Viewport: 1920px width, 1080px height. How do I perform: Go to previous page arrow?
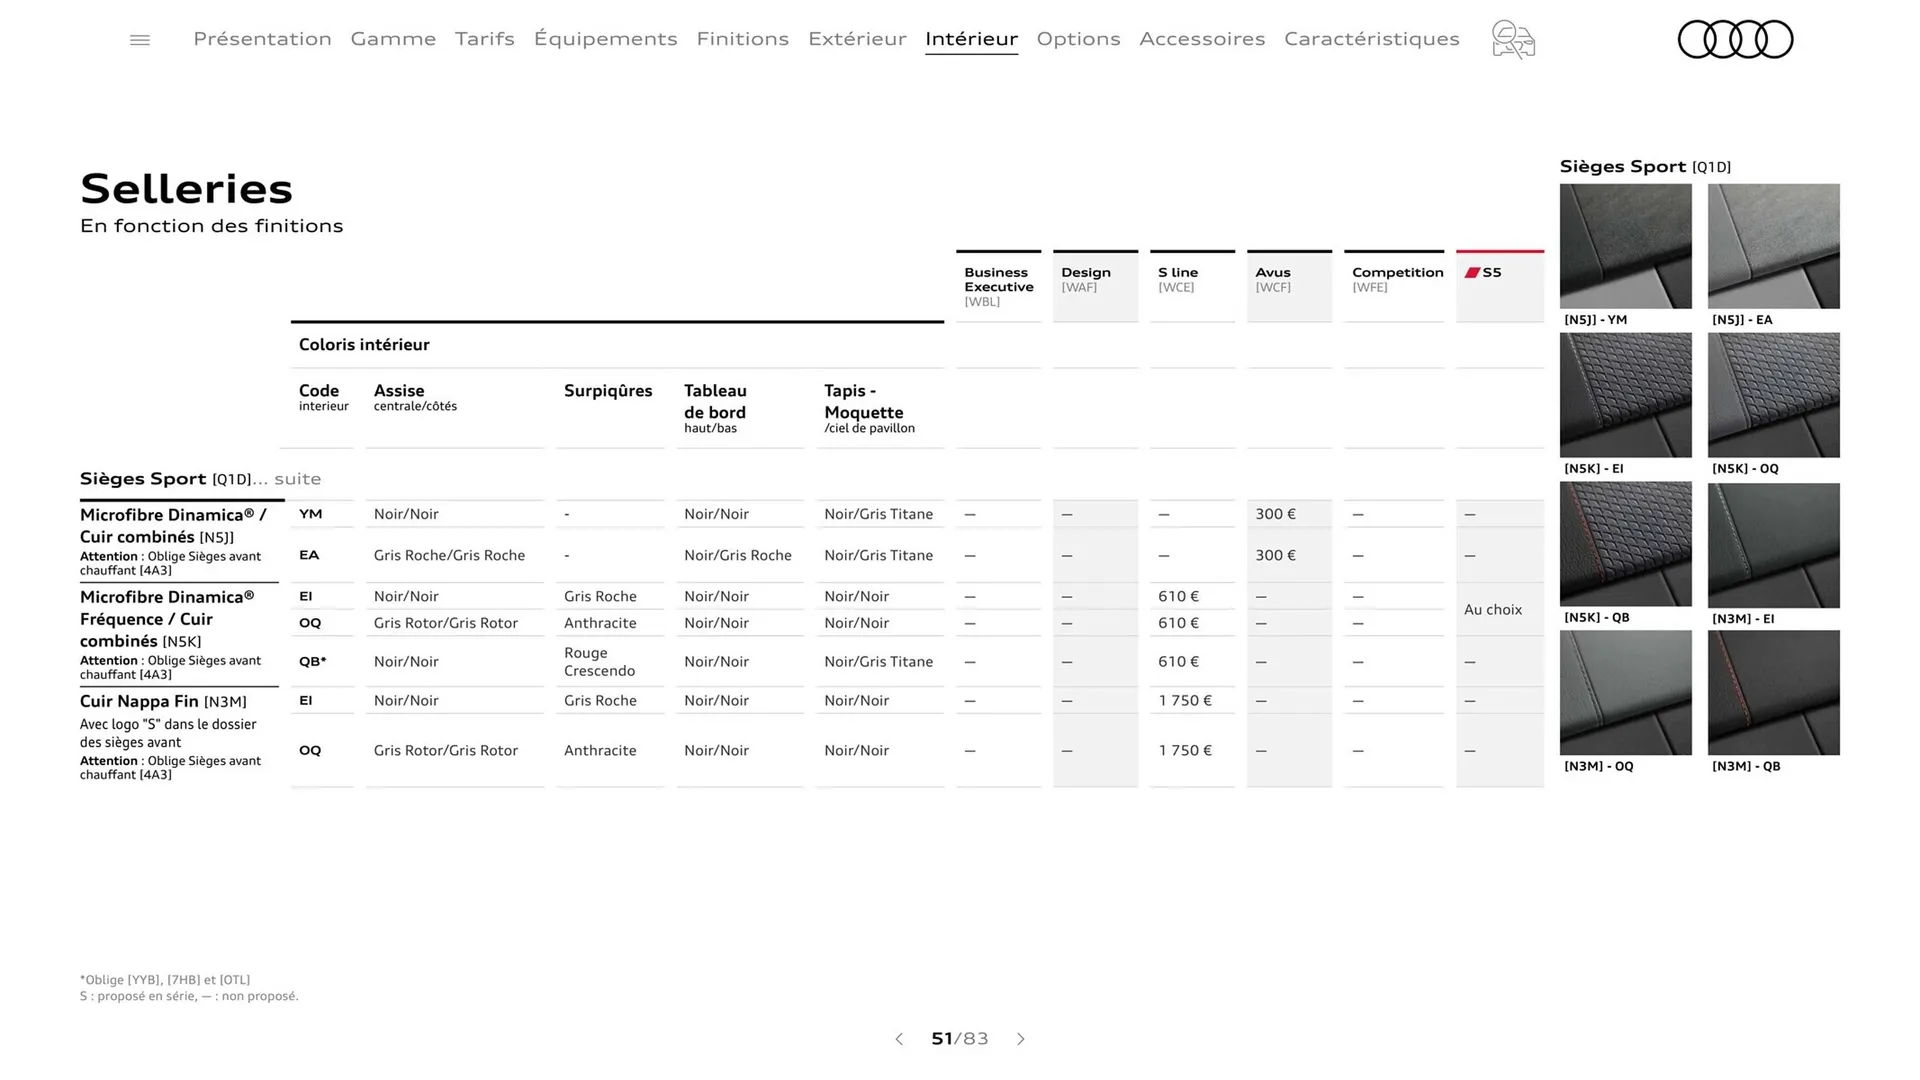899,1039
